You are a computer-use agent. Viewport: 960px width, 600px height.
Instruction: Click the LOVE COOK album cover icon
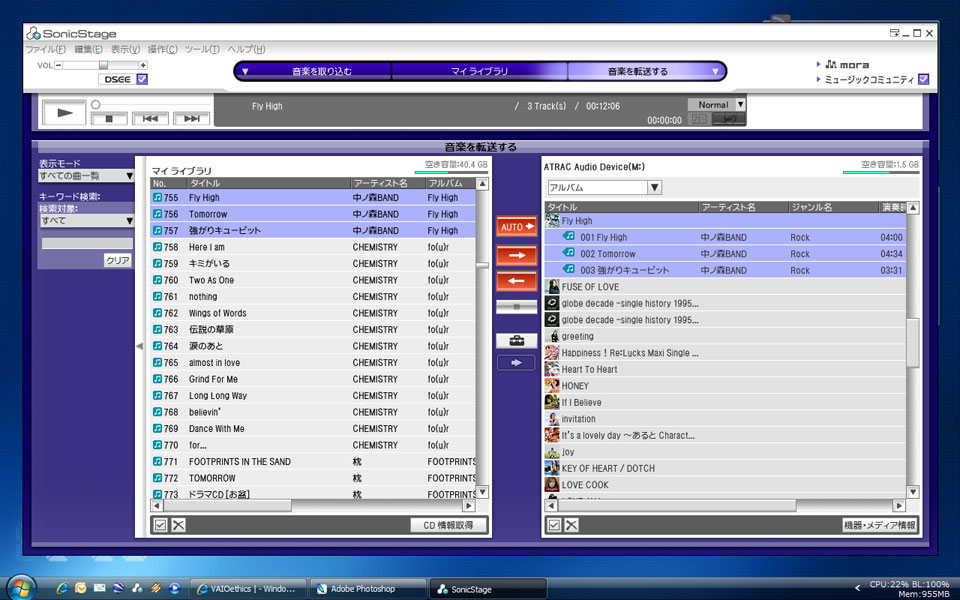tap(552, 485)
